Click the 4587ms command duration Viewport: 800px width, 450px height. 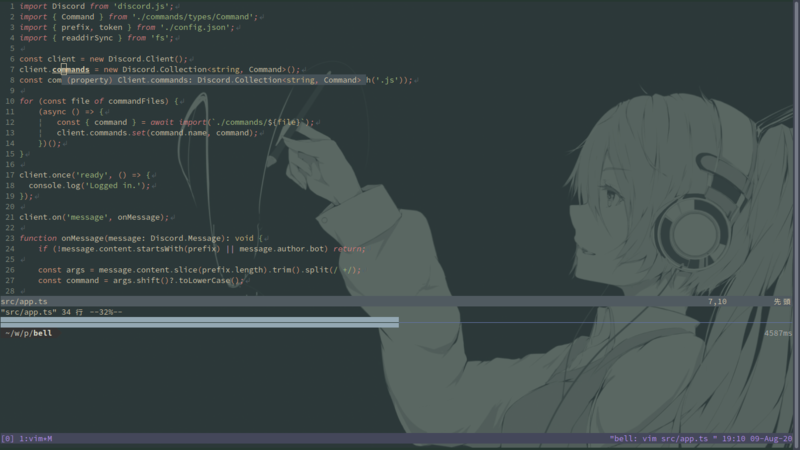point(778,333)
